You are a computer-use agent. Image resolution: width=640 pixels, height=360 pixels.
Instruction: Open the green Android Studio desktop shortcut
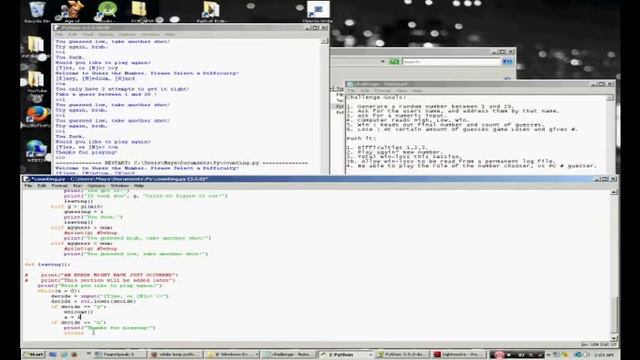click(x=107, y=11)
